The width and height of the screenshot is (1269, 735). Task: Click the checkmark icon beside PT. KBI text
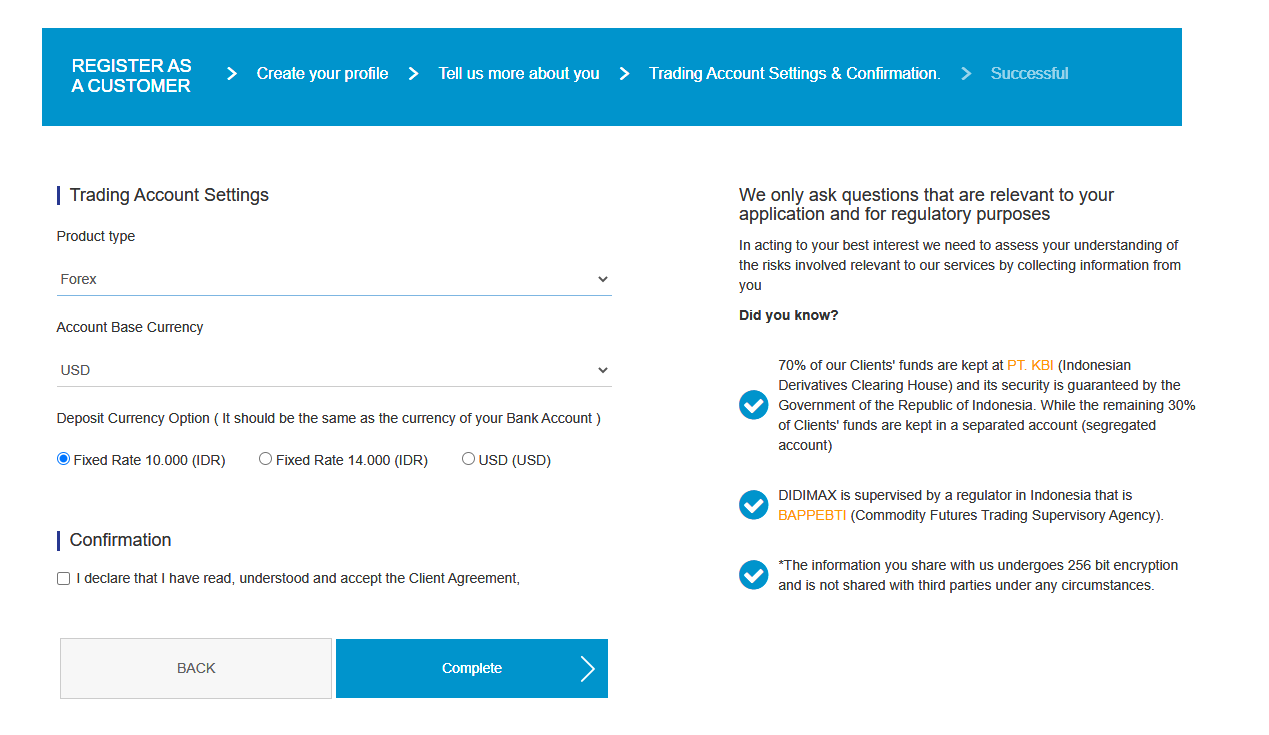click(x=753, y=405)
